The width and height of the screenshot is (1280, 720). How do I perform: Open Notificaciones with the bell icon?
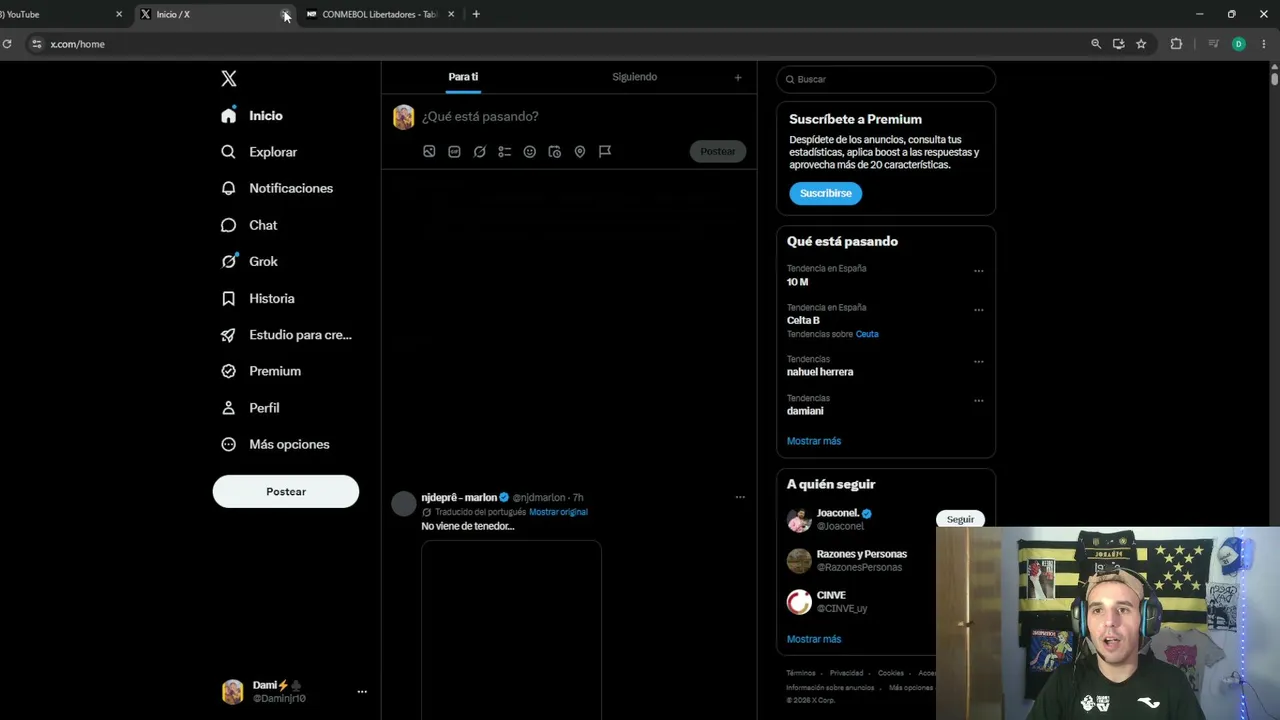[x=229, y=188]
